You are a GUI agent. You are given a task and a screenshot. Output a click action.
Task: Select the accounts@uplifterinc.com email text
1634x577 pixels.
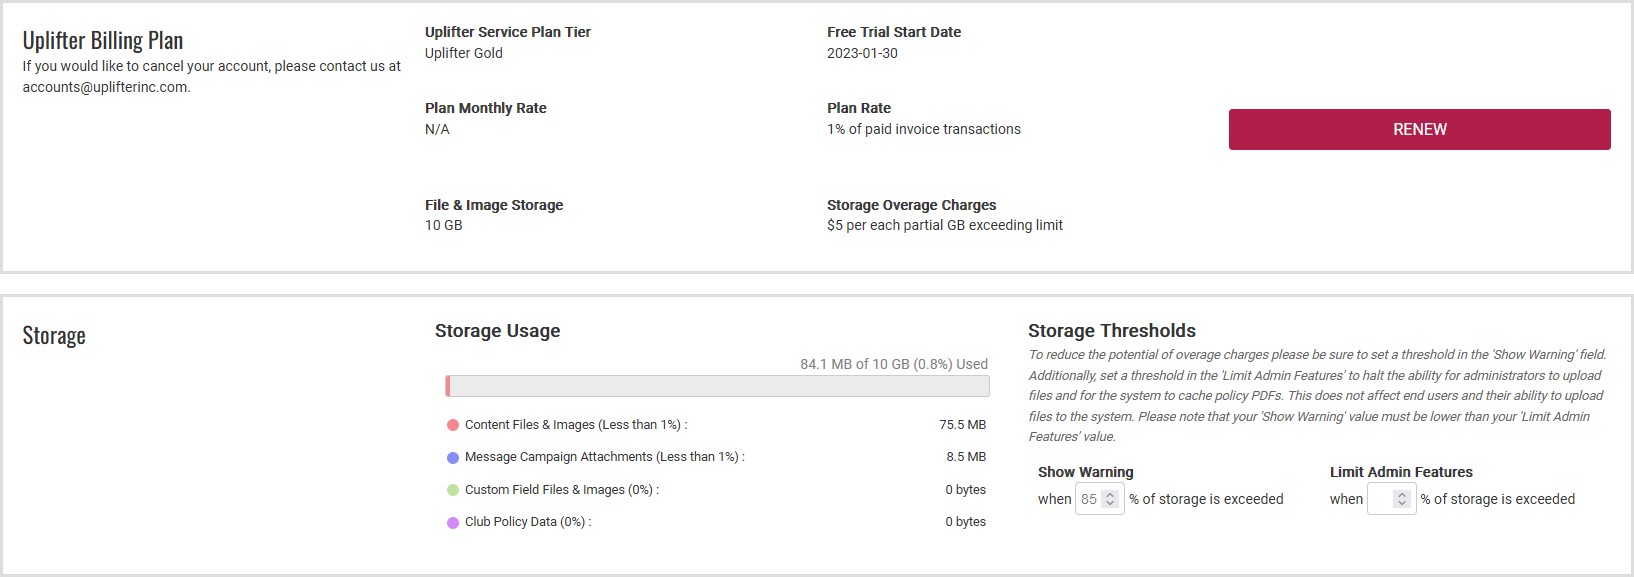point(105,87)
